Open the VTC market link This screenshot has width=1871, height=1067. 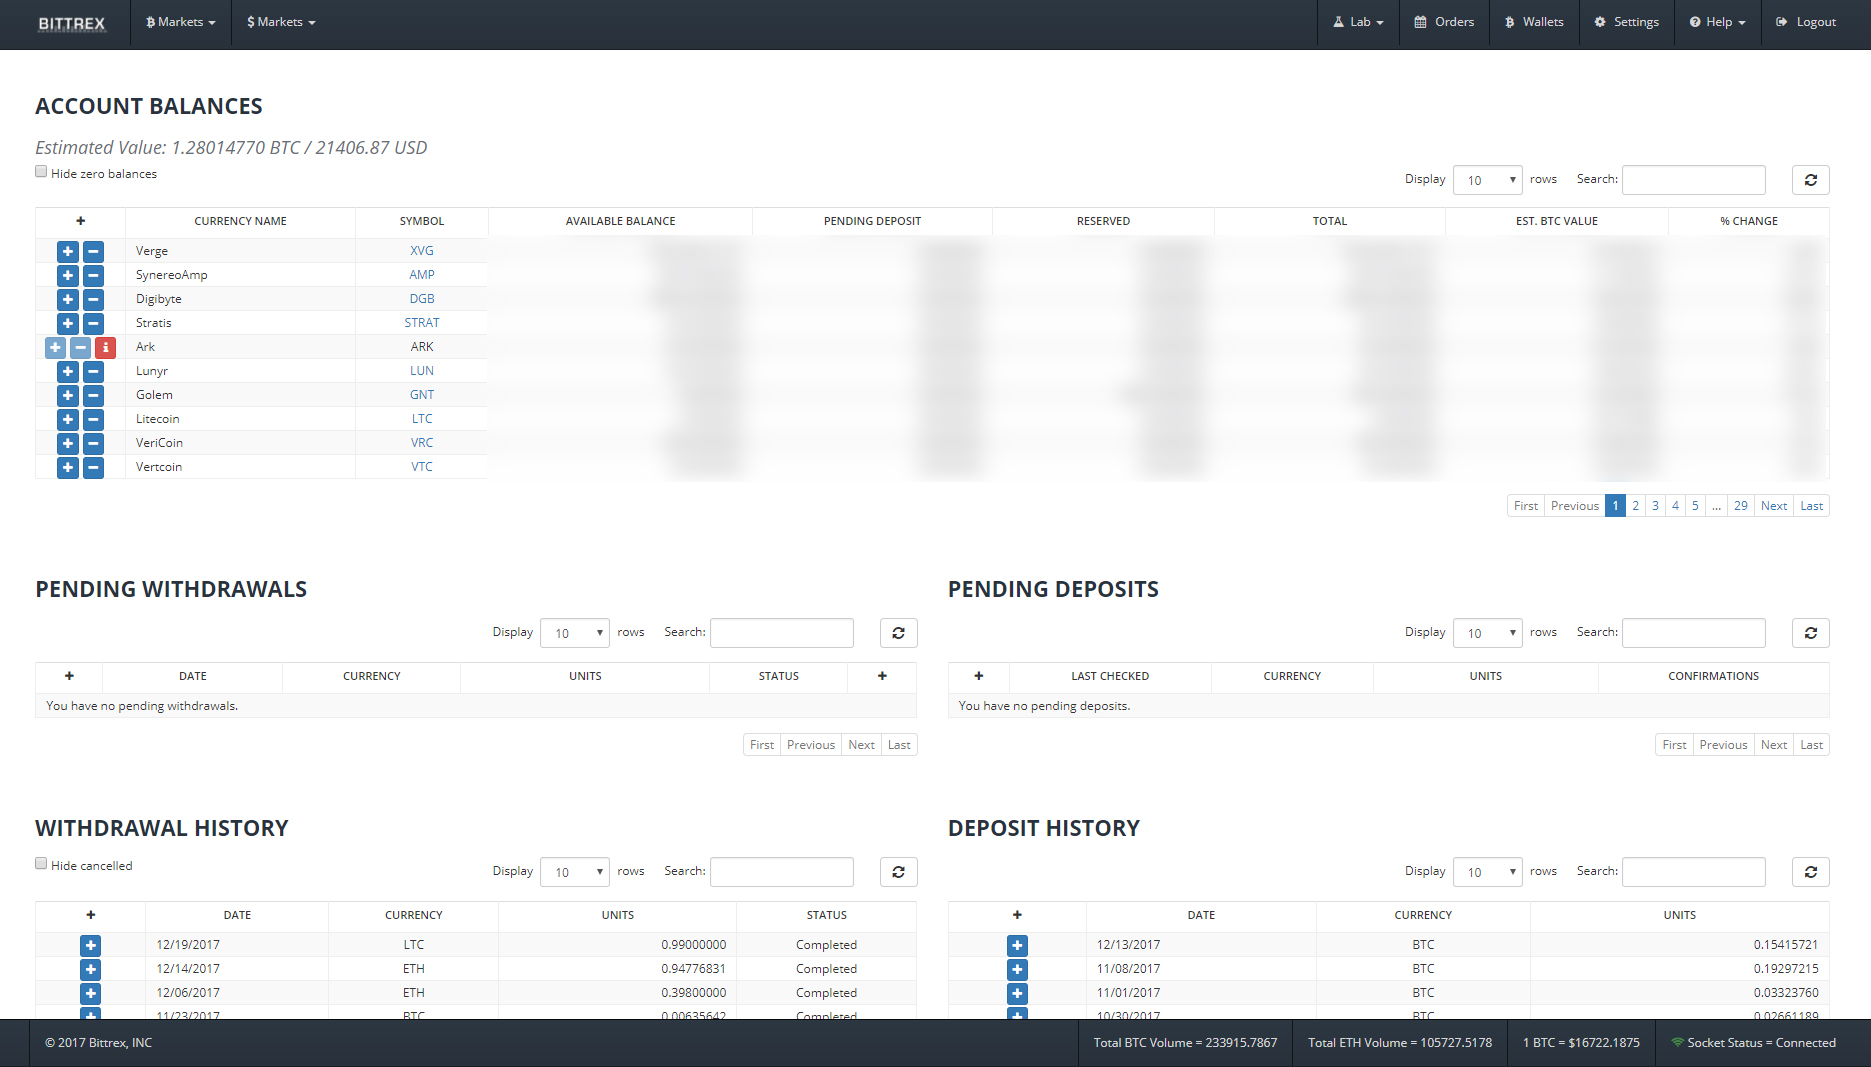tap(422, 467)
